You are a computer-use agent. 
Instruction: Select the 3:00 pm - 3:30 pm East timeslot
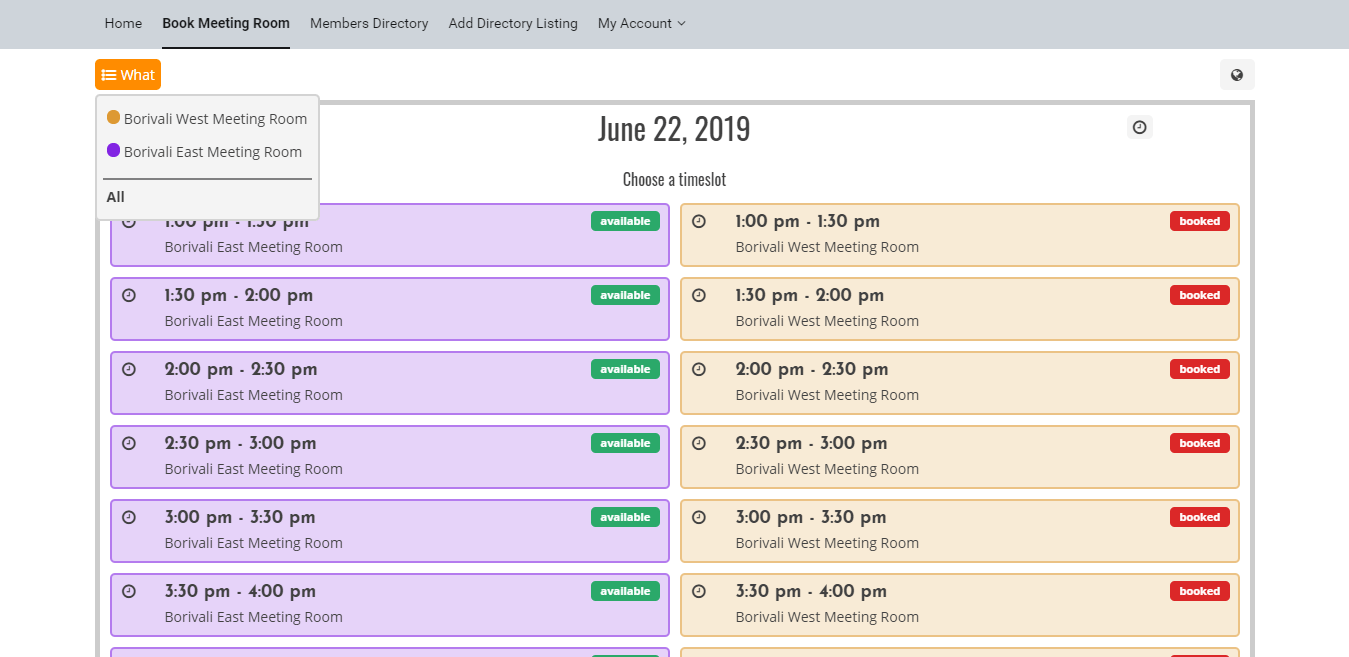(x=389, y=530)
